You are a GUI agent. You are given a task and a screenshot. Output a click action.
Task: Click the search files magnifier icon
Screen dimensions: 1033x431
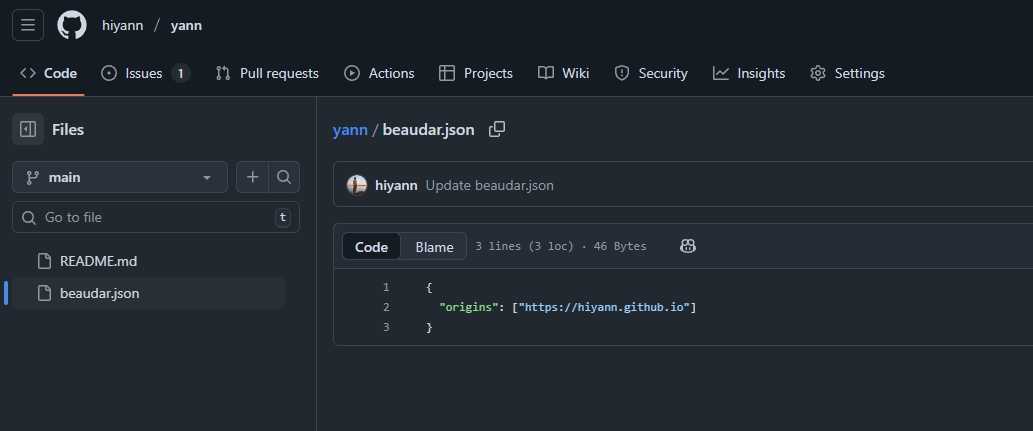[x=284, y=177]
